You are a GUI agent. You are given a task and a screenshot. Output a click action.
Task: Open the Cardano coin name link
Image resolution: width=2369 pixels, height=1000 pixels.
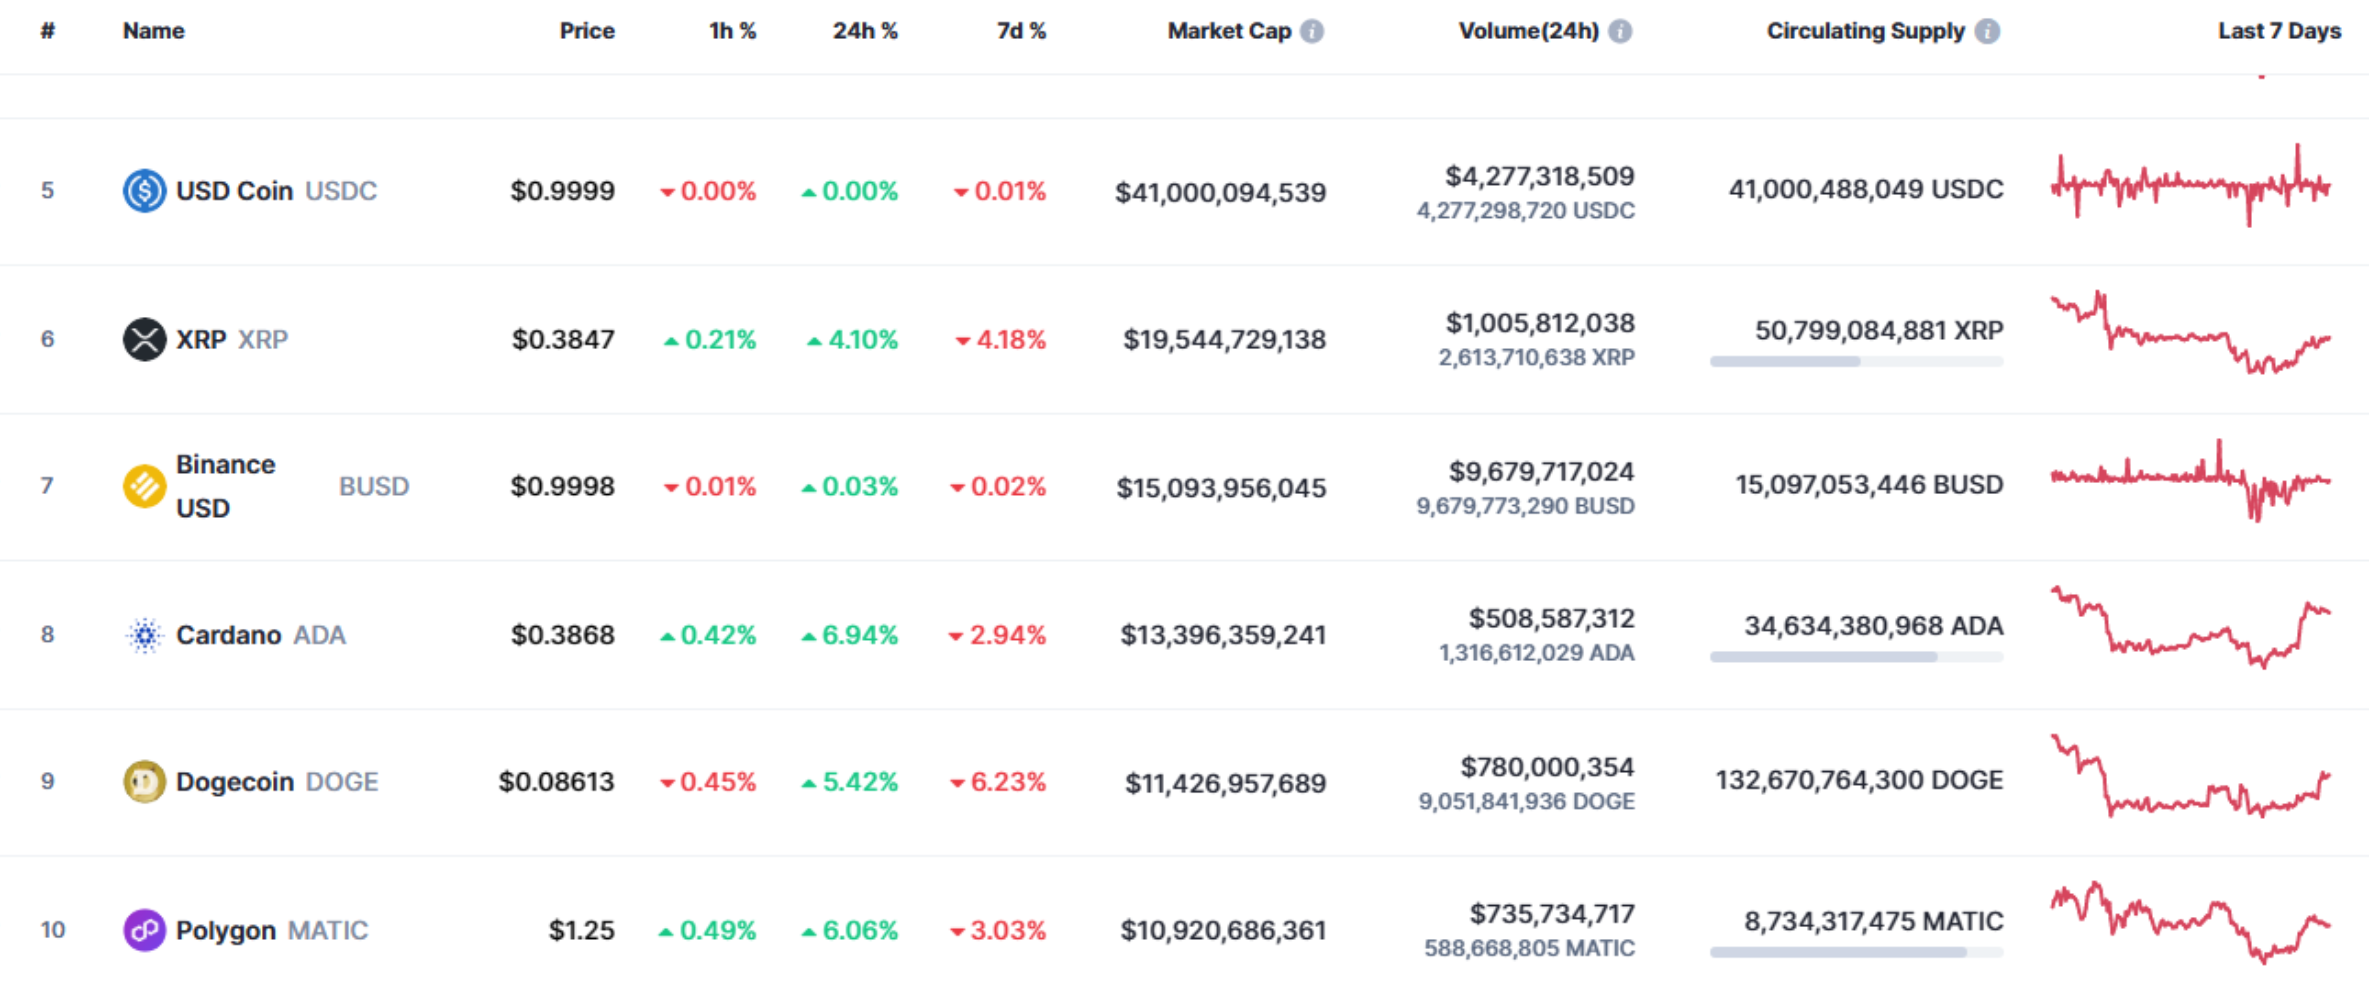point(228,635)
